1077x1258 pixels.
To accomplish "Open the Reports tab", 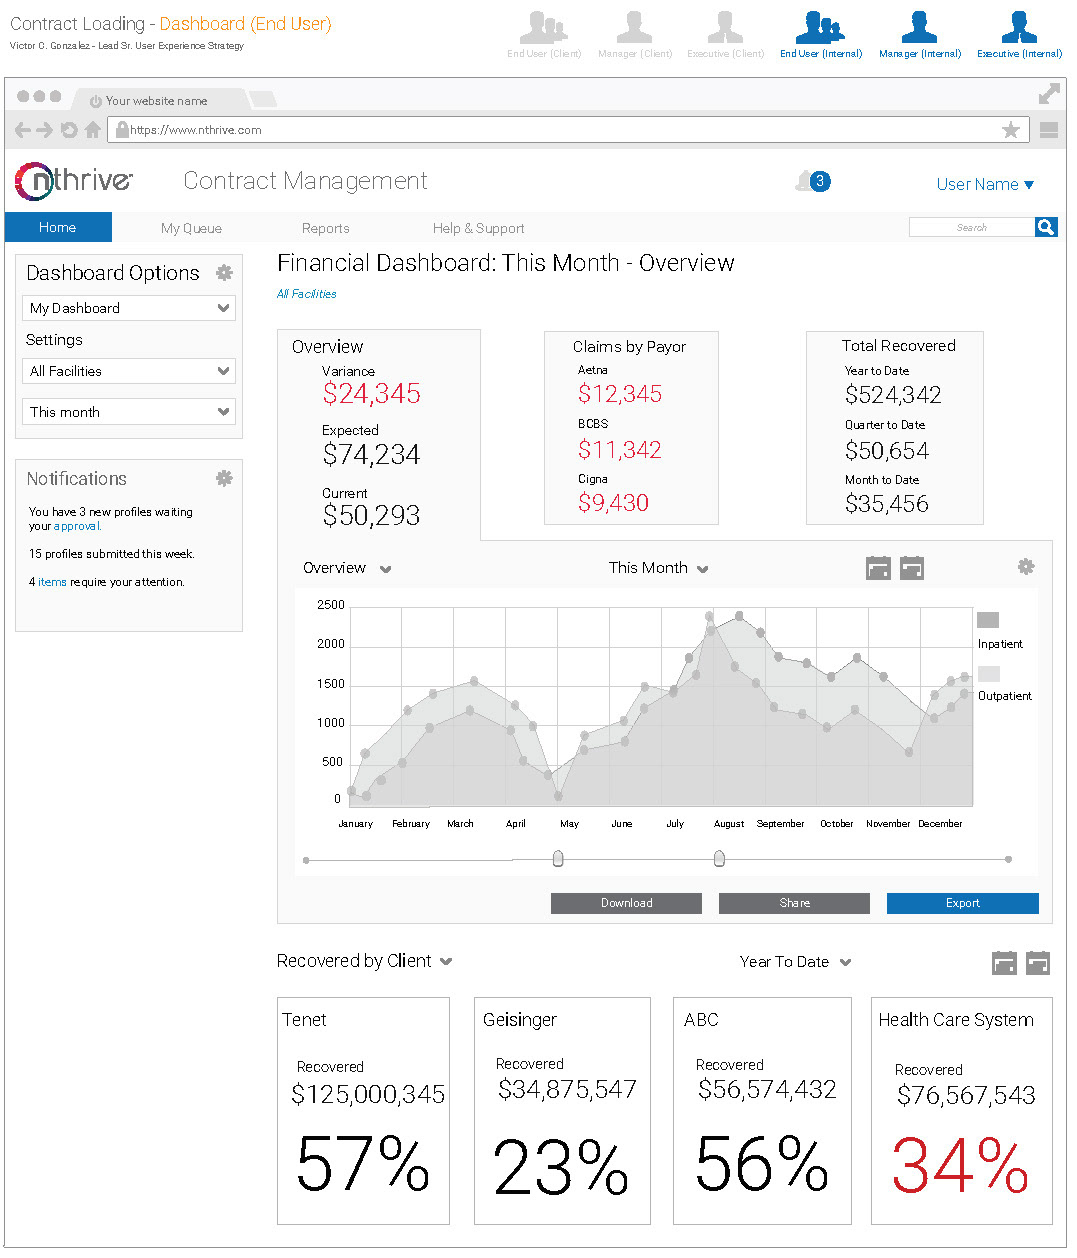I will pyautogui.click(x=325, y=228).
